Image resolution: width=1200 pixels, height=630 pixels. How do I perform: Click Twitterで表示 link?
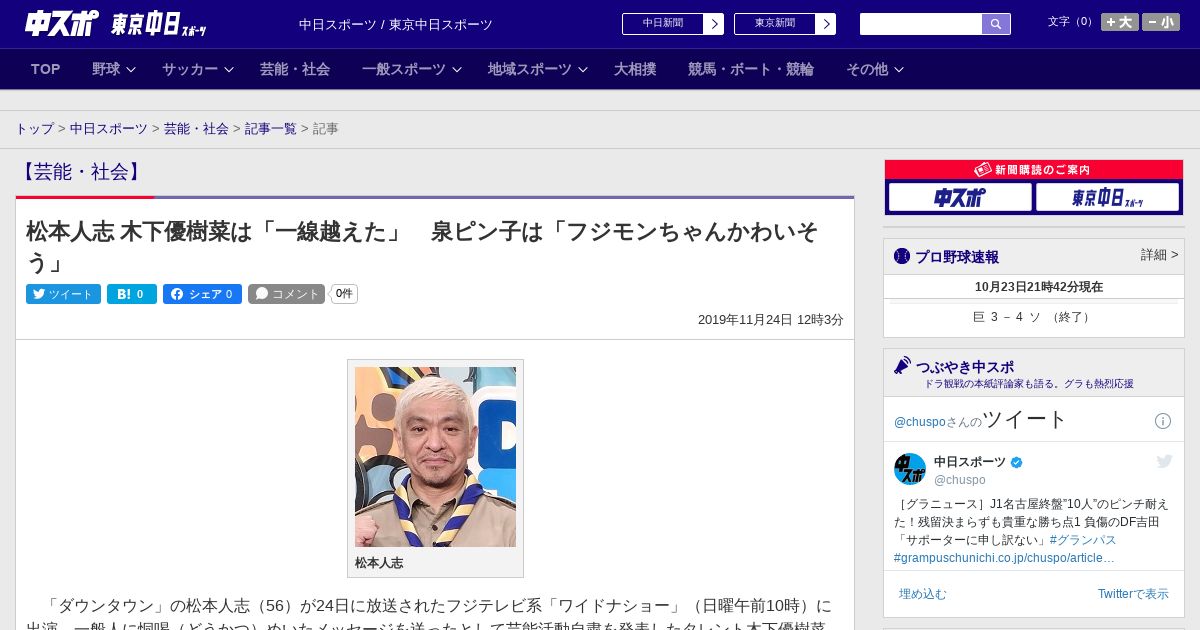(1133, 594)
